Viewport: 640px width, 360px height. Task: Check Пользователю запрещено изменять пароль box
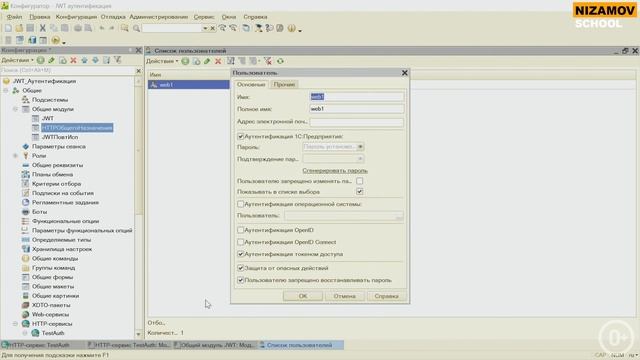point(360,181)
